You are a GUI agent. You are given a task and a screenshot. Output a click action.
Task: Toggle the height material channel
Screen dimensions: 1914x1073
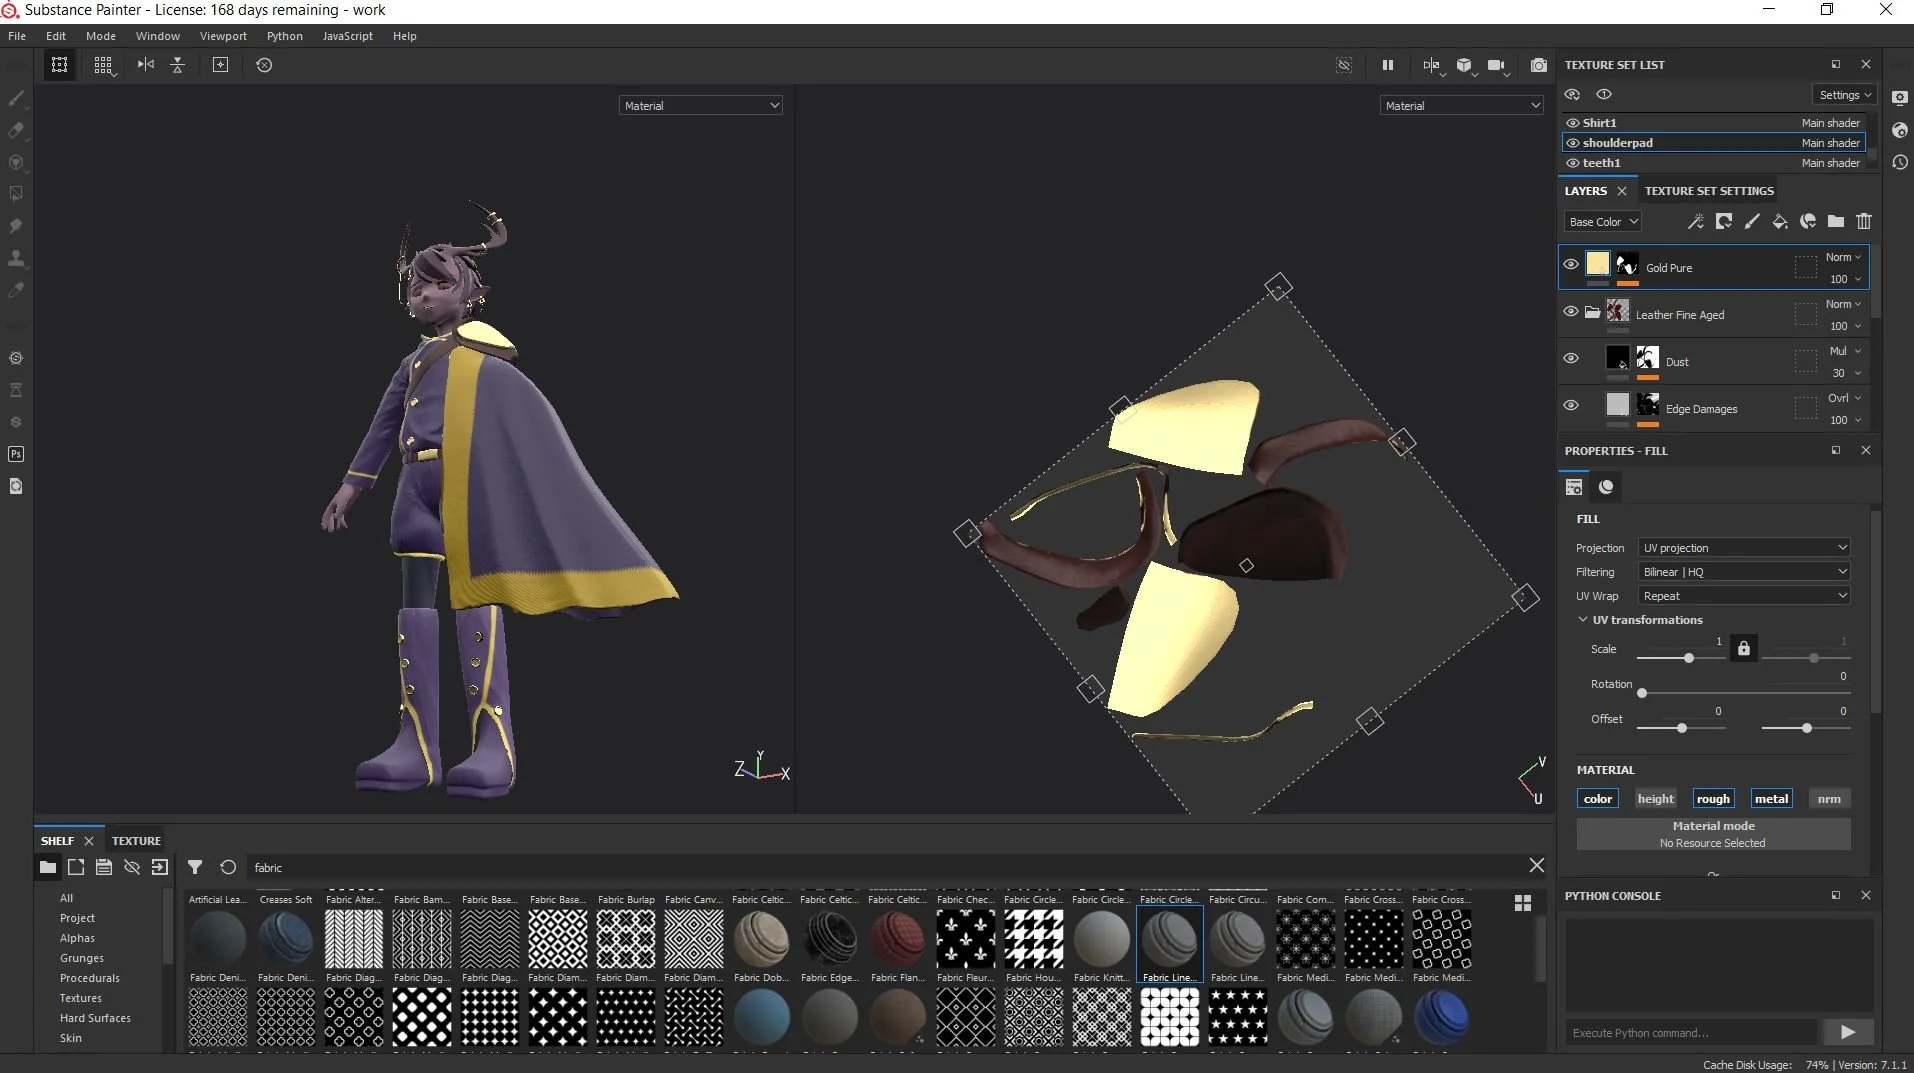pos(1655,799)
